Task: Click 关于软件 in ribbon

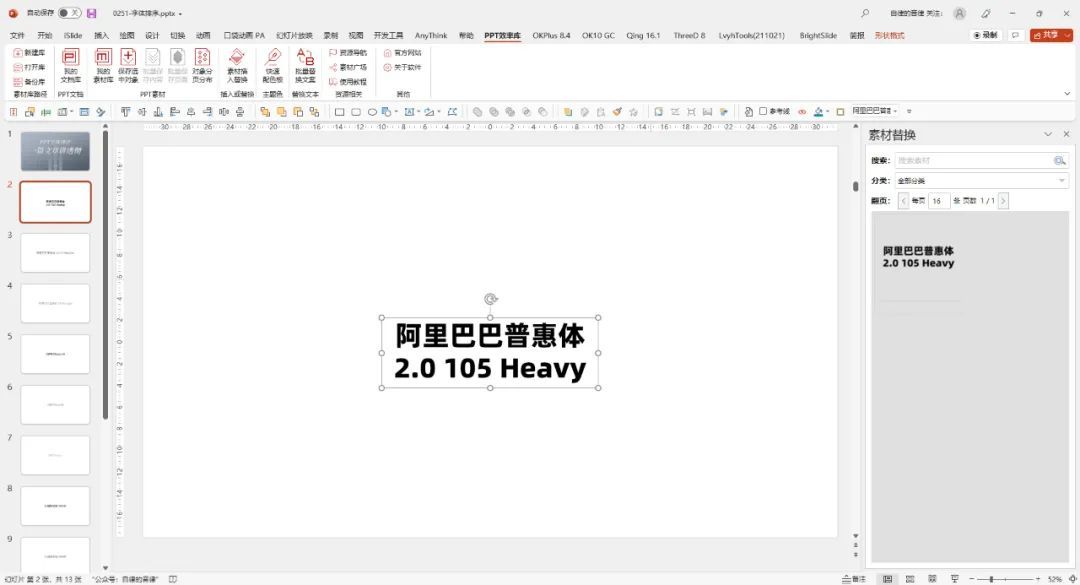Action: (x=402, y=67)
